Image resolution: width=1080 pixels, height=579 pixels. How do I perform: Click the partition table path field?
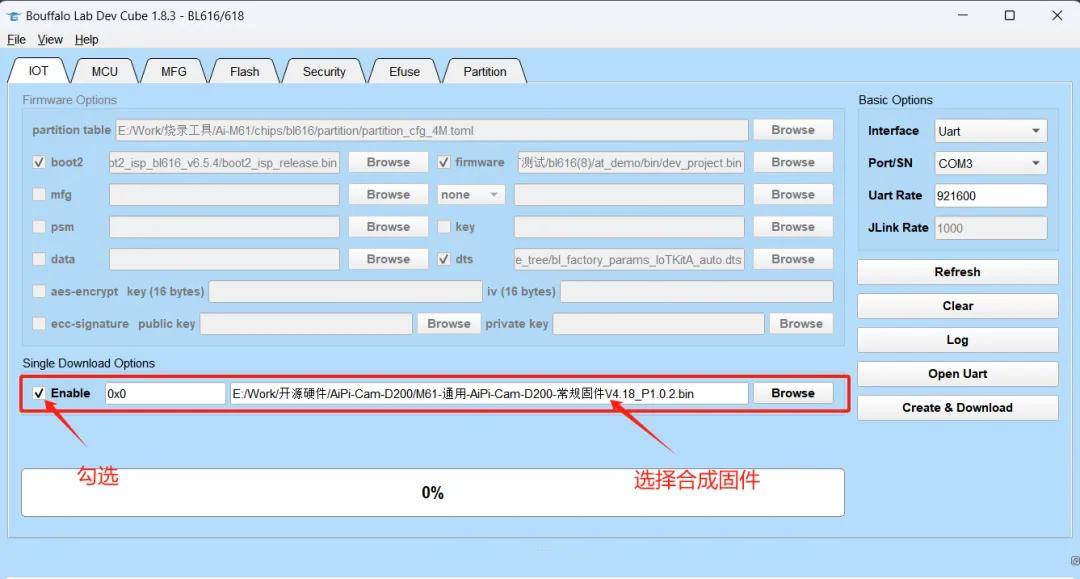click(432, 130)
